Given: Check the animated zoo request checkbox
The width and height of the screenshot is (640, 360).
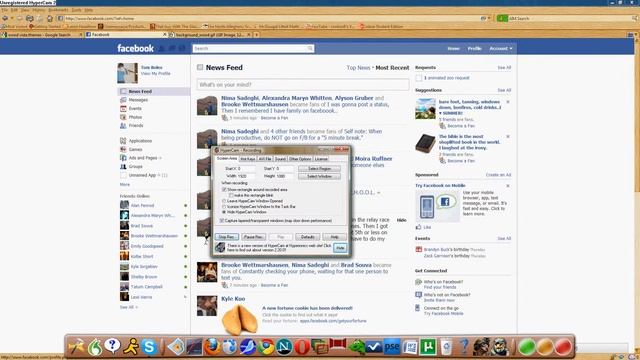Looking at the screenshot, I should 418,78.
